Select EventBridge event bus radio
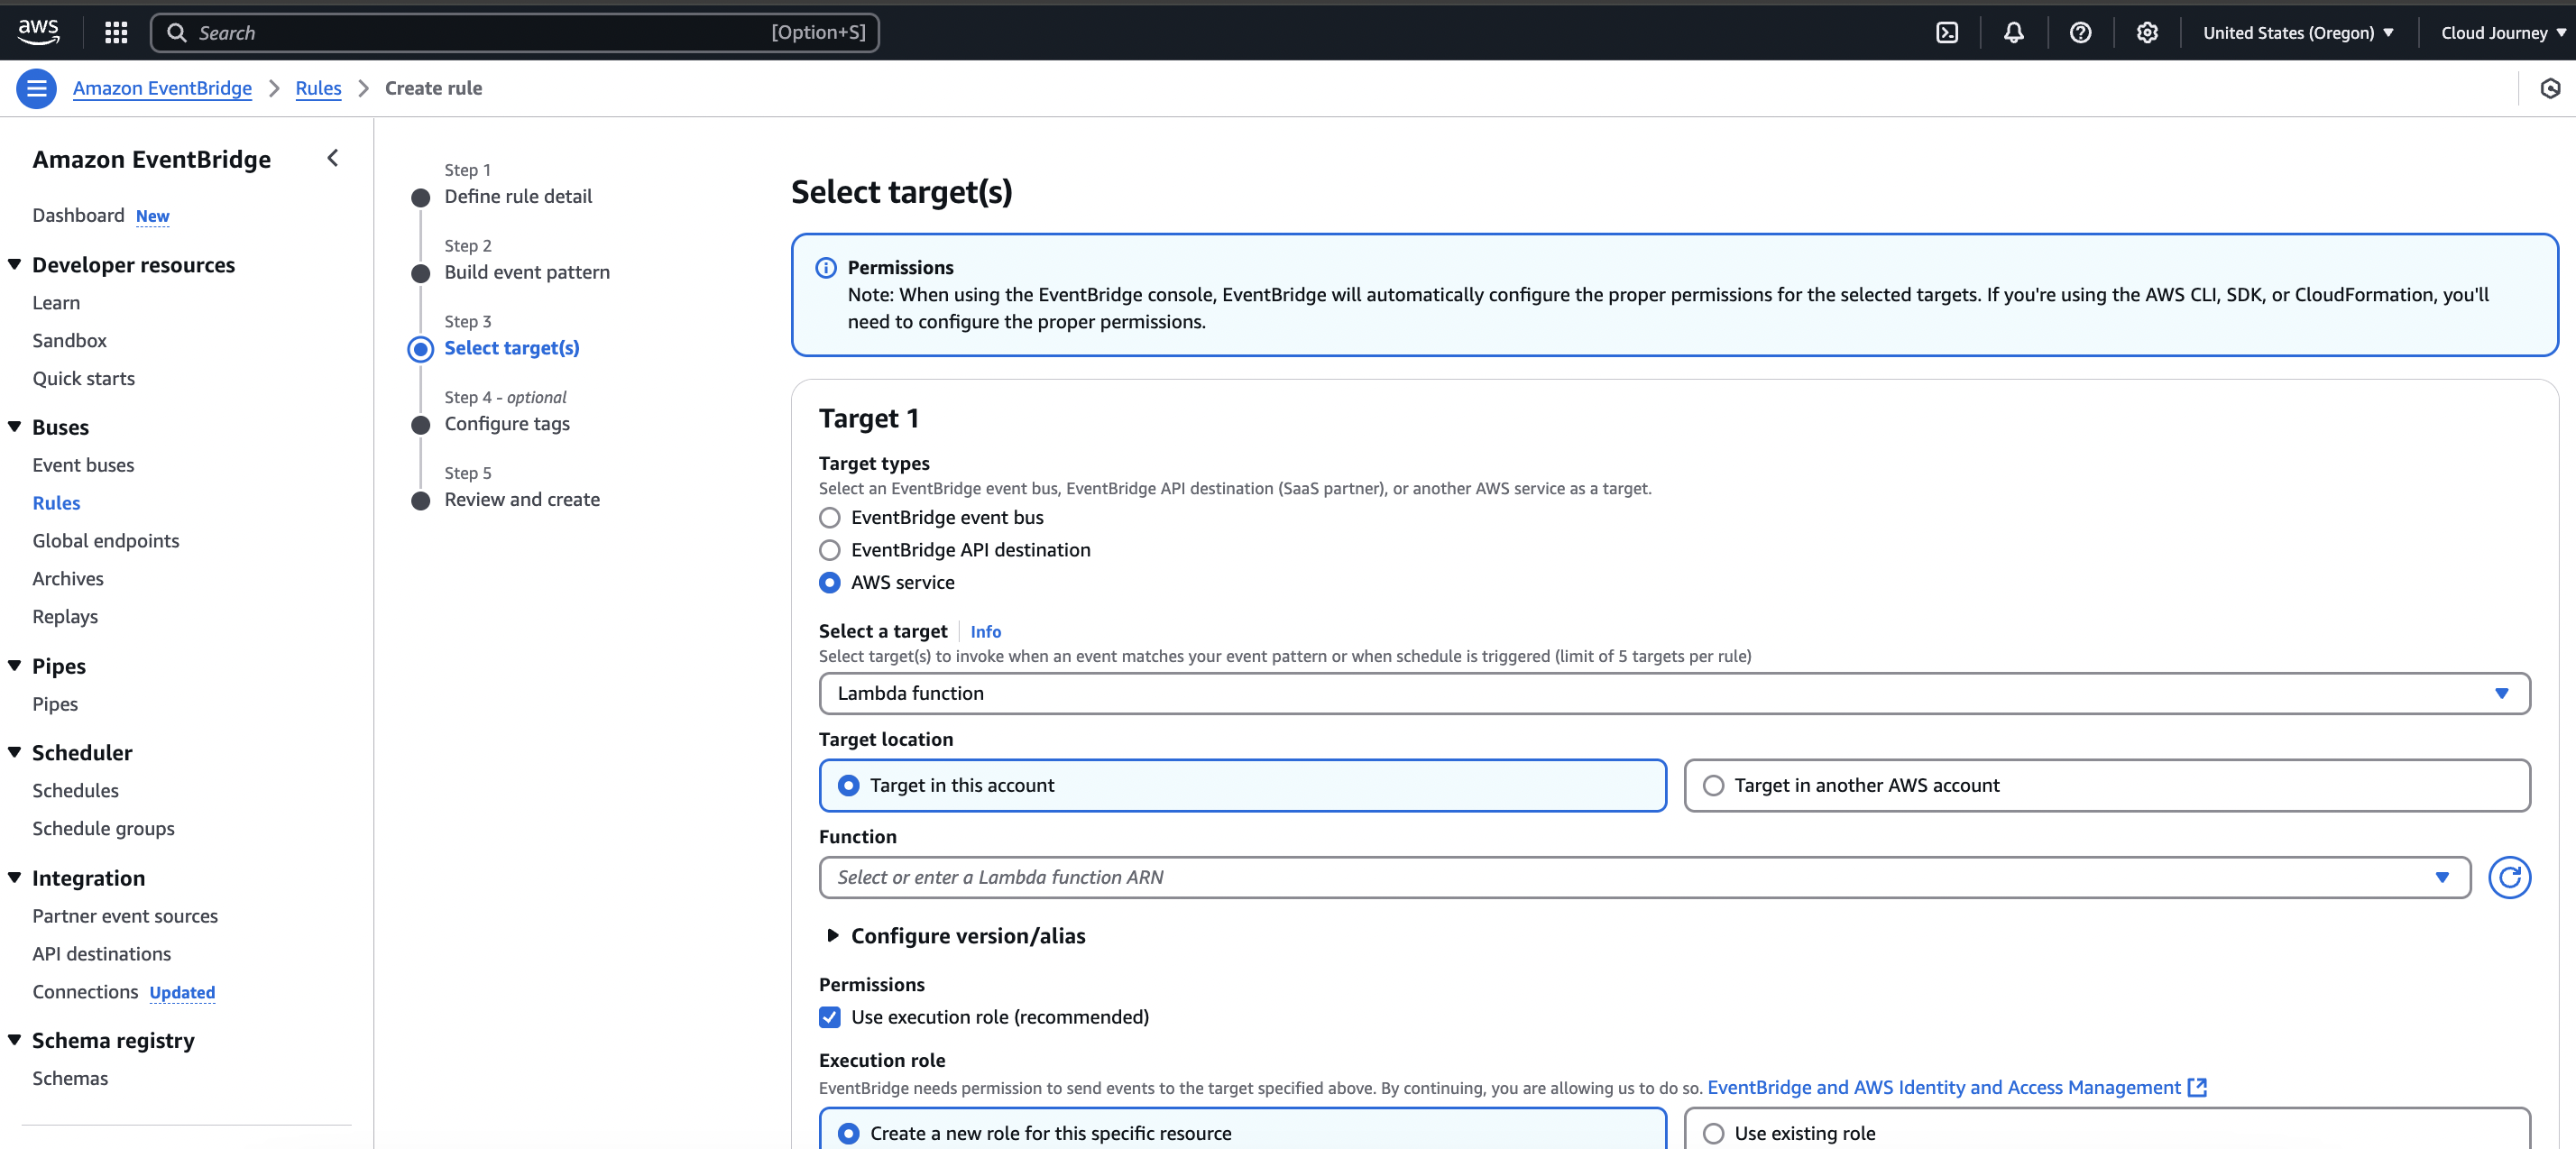The height and width of the screenshot is (1149, 2576). coord(829,517)
